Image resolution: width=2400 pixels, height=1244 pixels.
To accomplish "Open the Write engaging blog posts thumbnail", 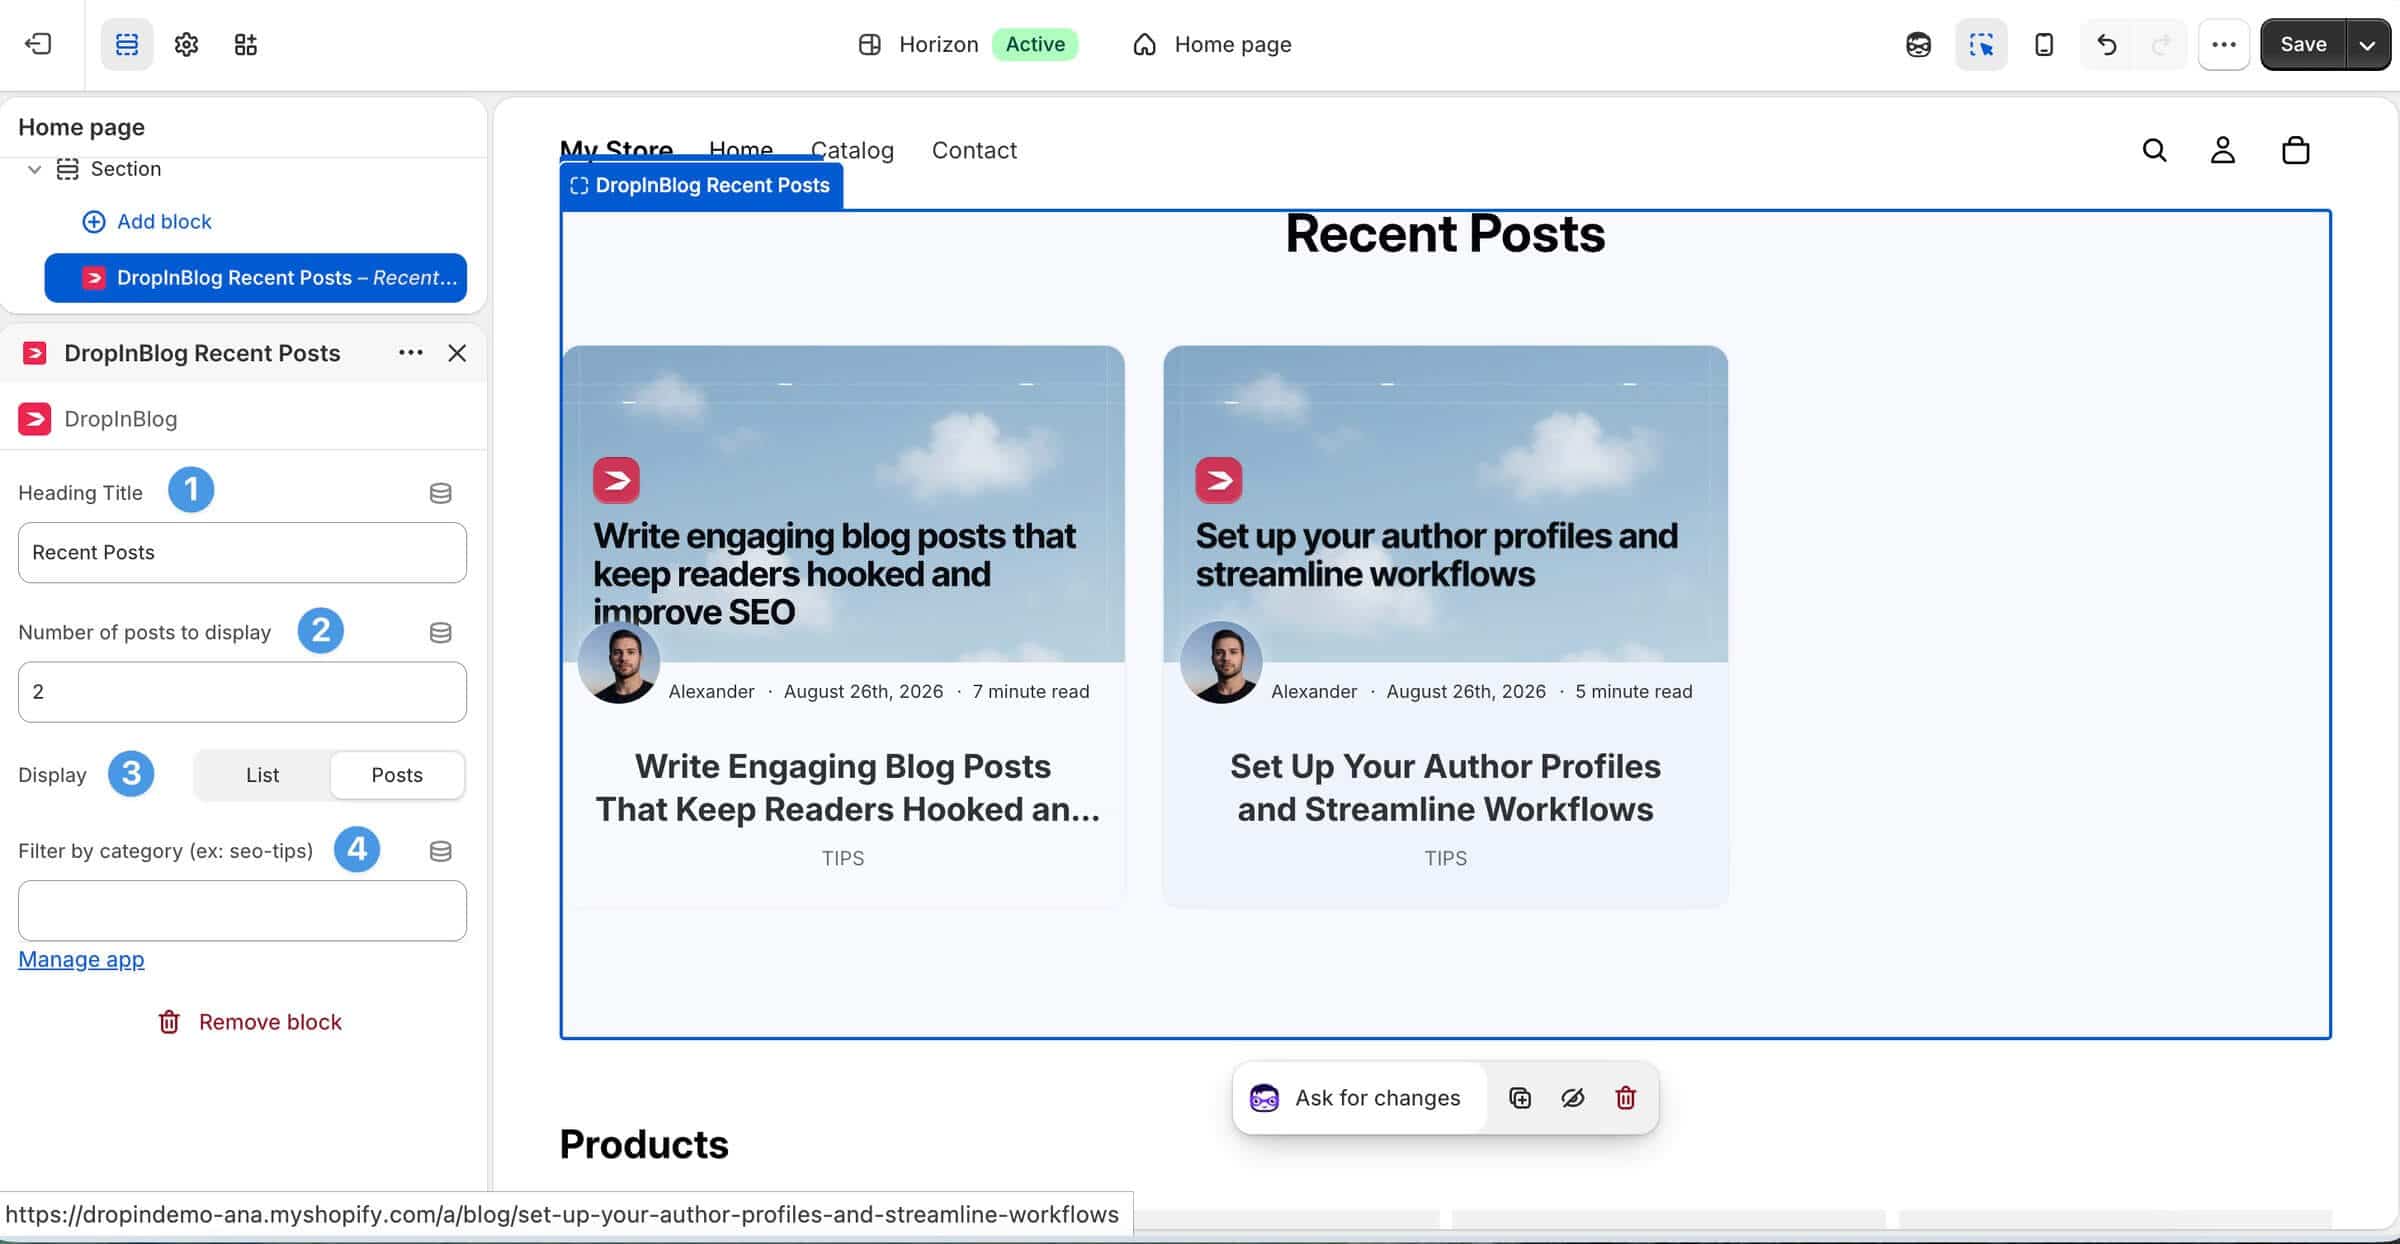I will coord(844,503).
